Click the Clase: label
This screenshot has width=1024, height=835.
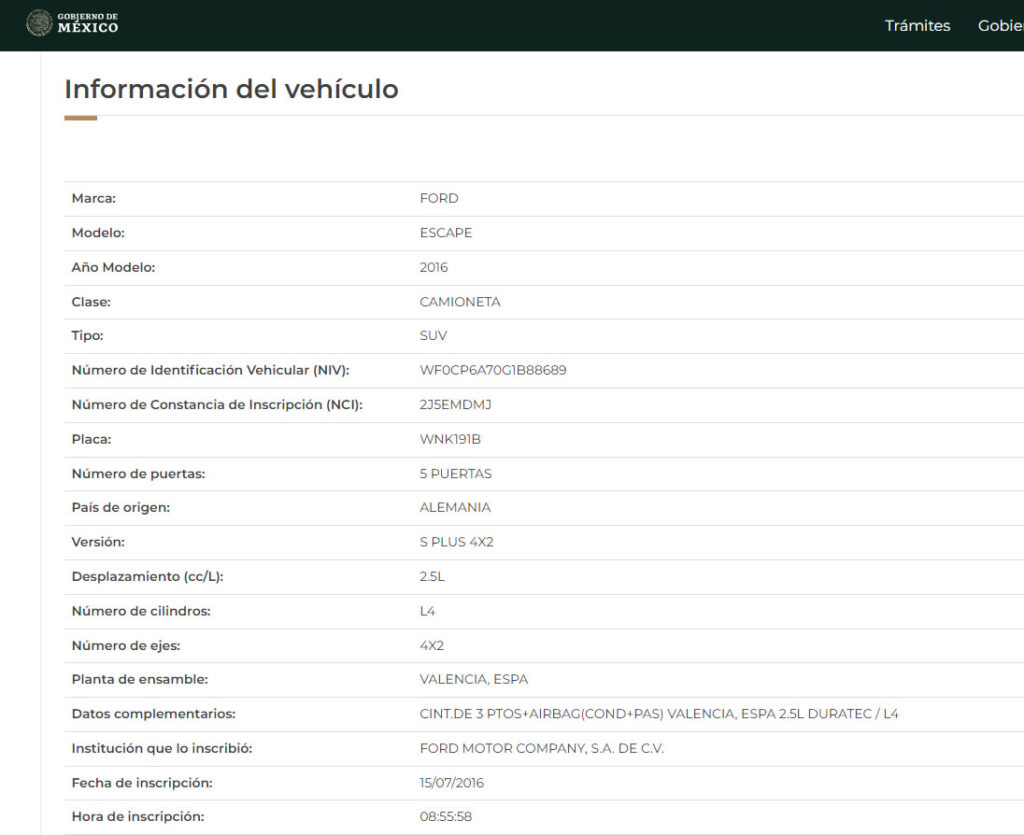91,302
